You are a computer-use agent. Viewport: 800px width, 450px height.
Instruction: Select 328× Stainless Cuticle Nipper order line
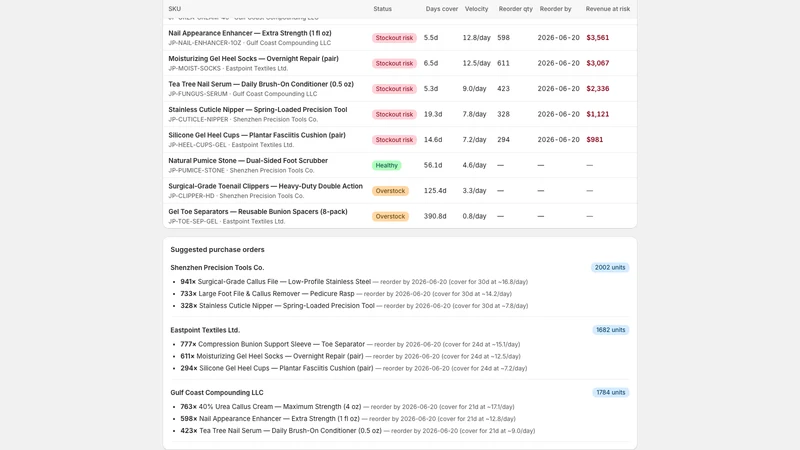(354, 306)
